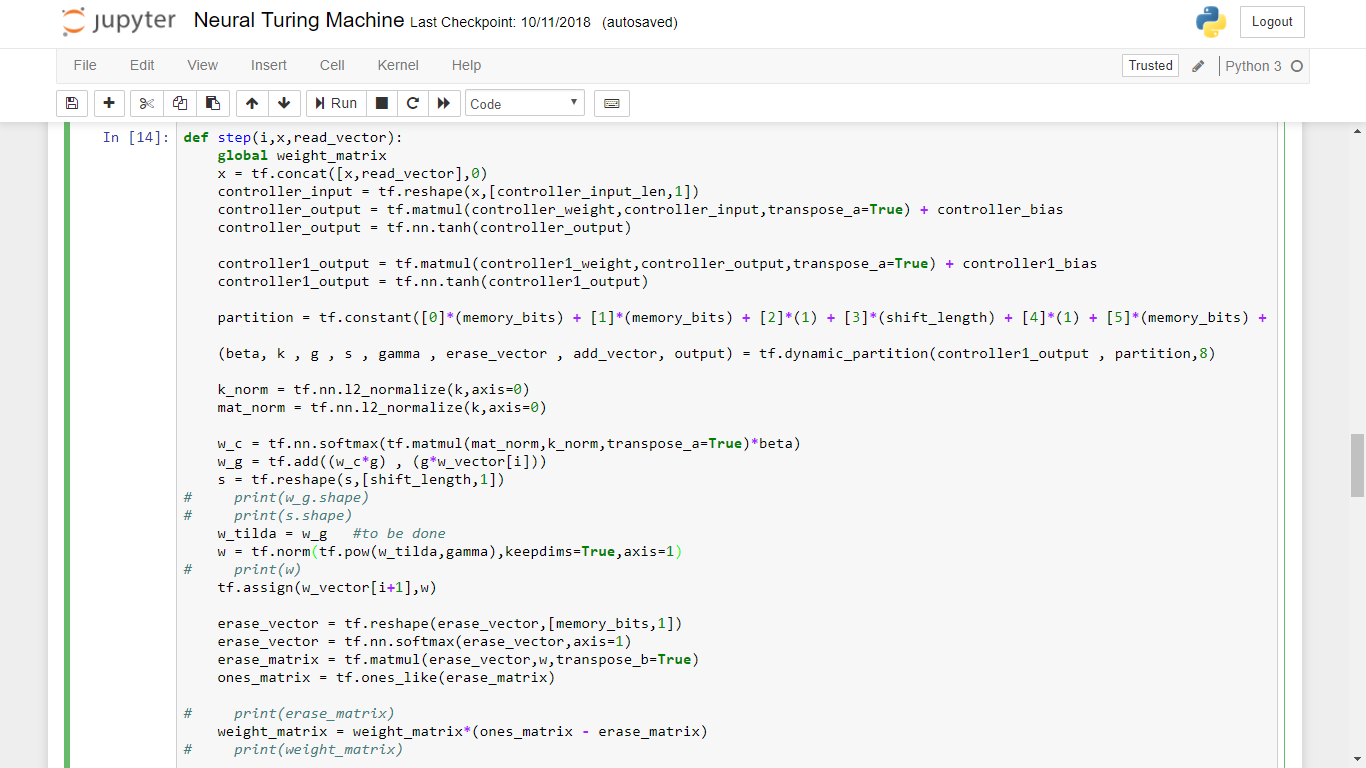Click the Run button
The height and width of the screenshot is (768, 1366).
click(x=335, y=103)
